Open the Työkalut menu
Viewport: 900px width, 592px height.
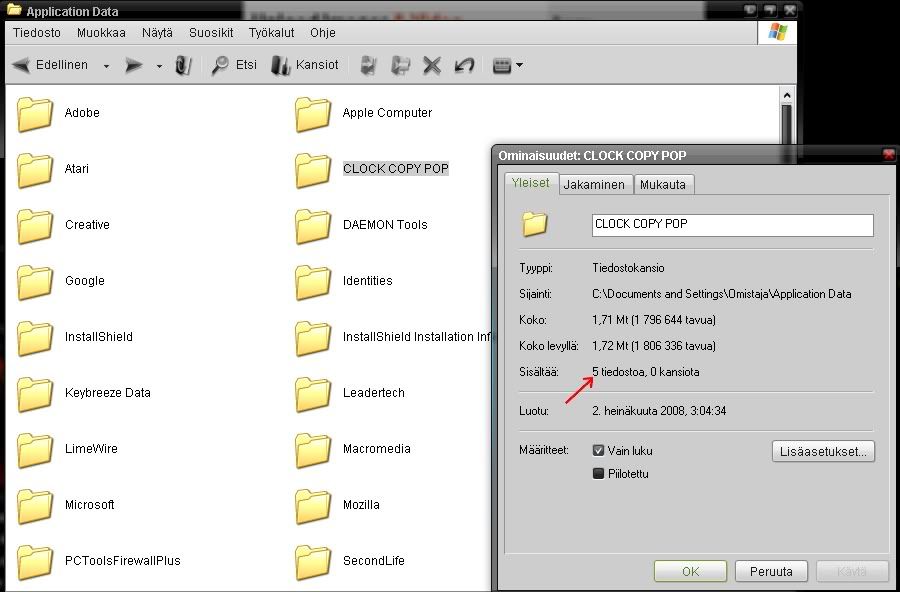271,33
